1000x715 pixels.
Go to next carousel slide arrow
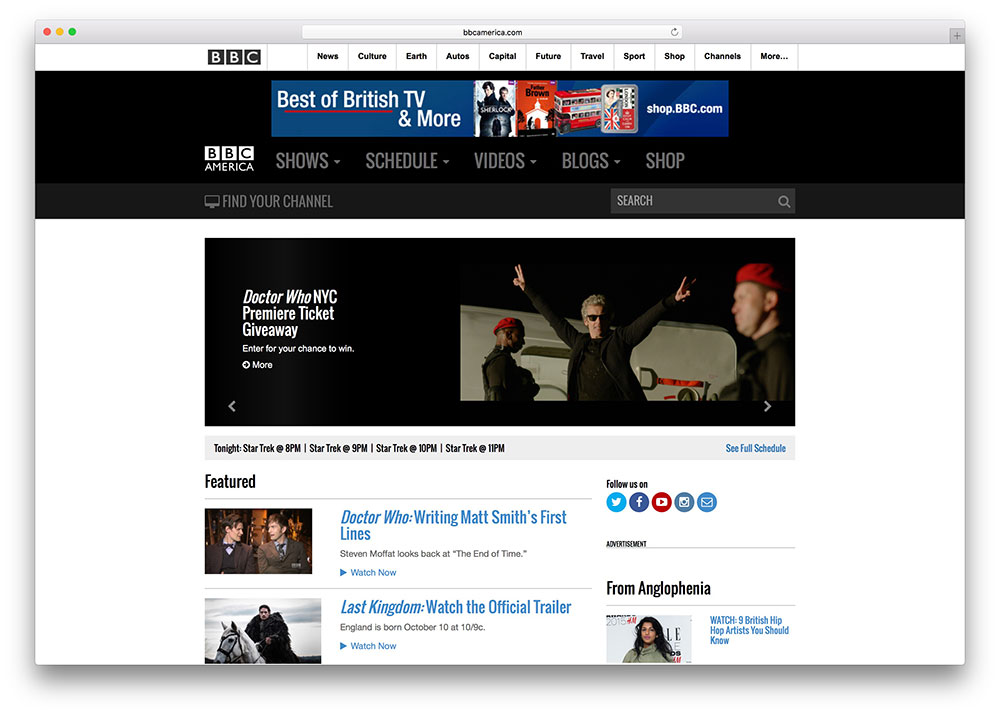pos(767,406)
